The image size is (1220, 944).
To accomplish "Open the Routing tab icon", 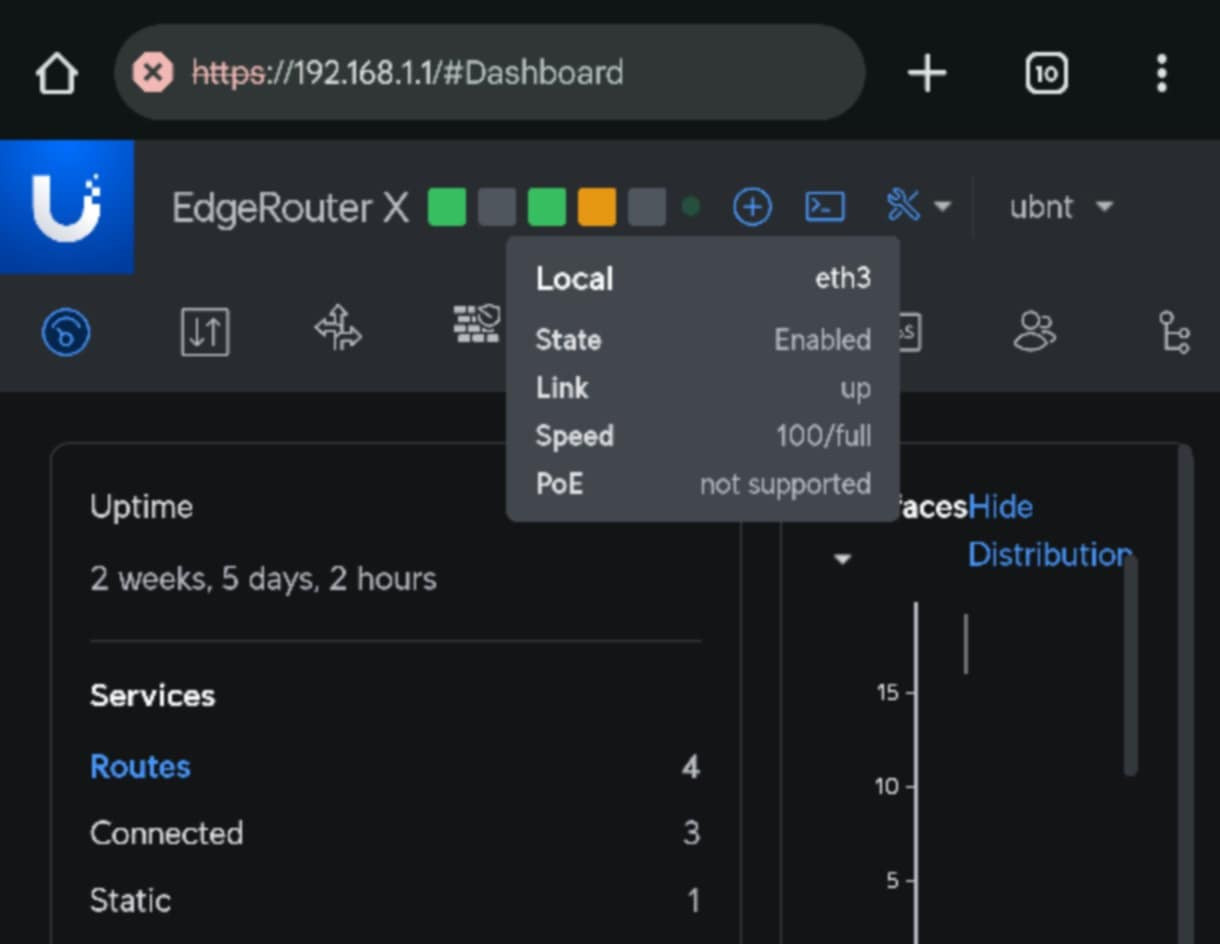I will coord(338,329).
